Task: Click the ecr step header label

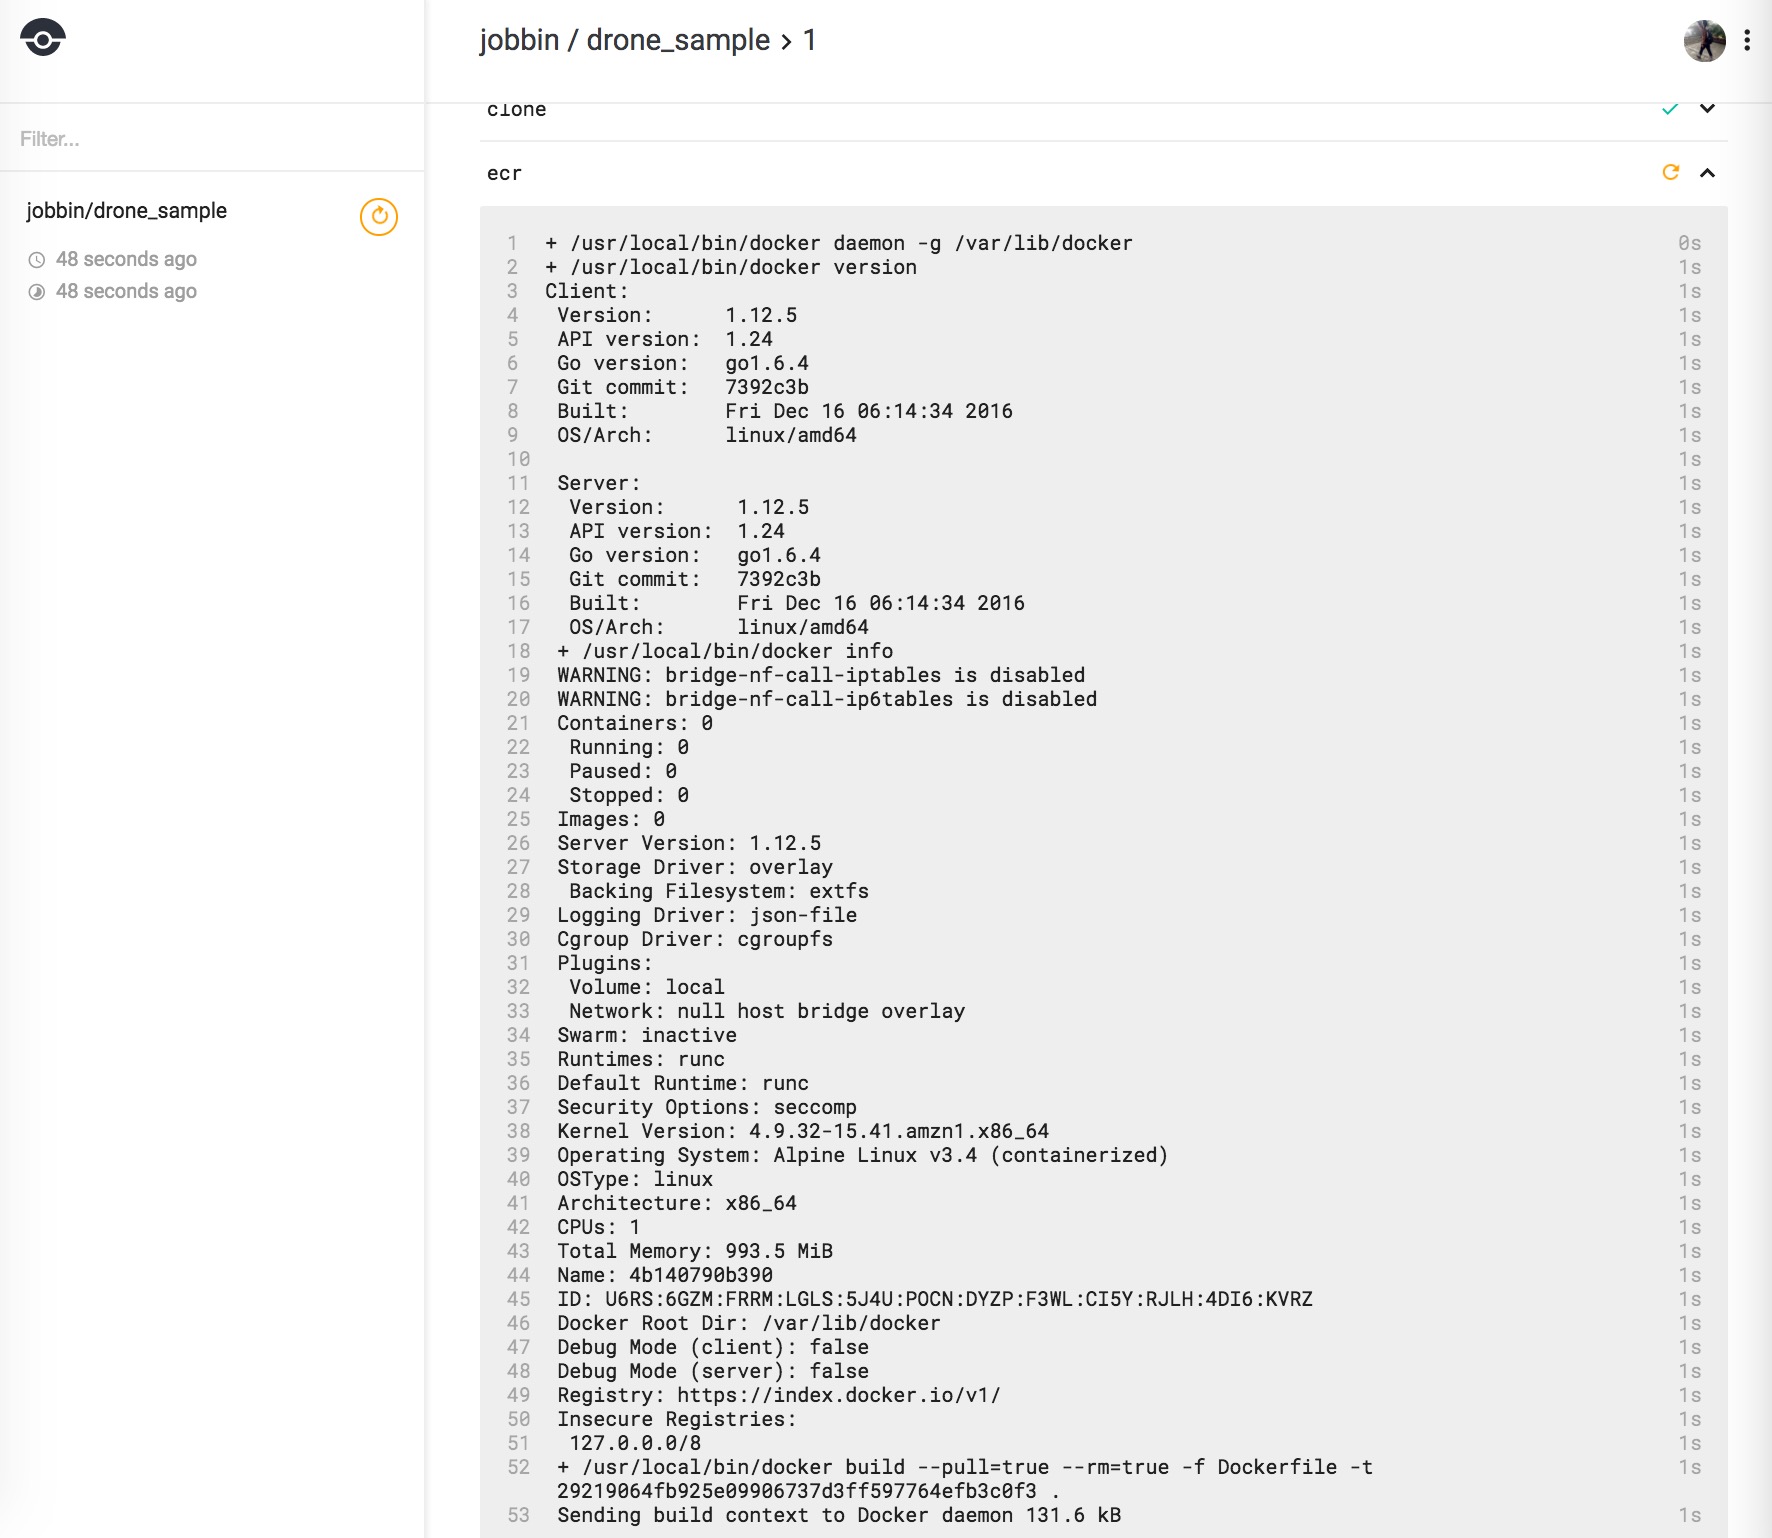Action: pyautogui.click(x=504, y=173)
